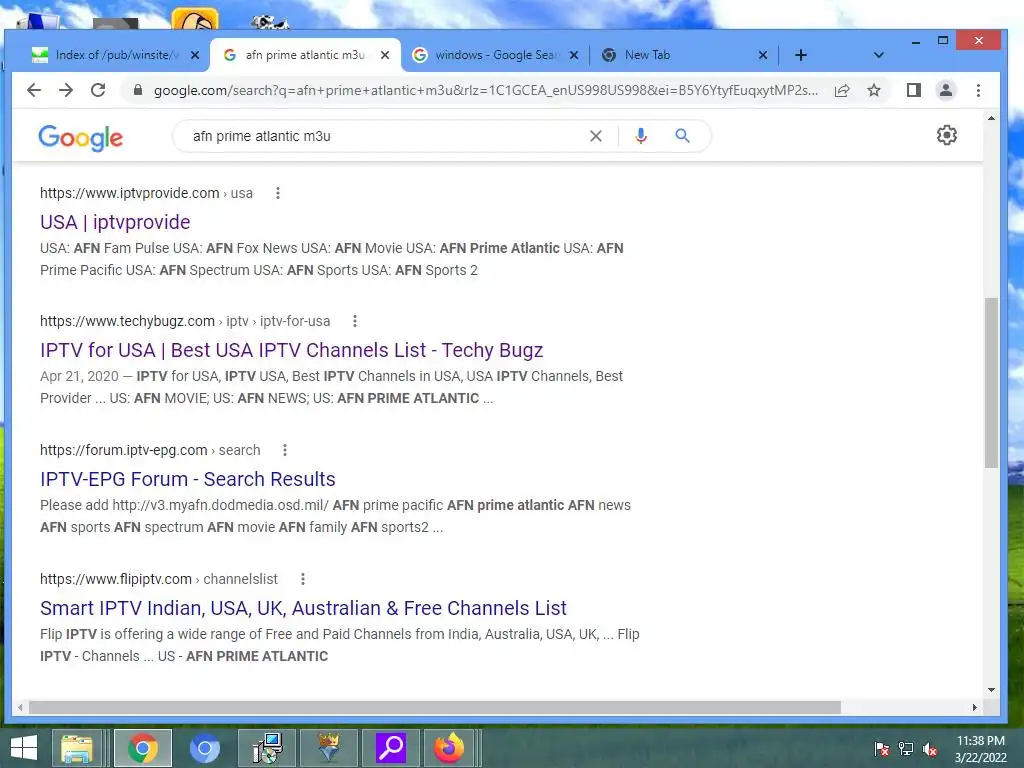Image resolution: width=1024 pixels, height=768 pixels.
Task: Open muted volume tray icon
Action: point(930,749)
